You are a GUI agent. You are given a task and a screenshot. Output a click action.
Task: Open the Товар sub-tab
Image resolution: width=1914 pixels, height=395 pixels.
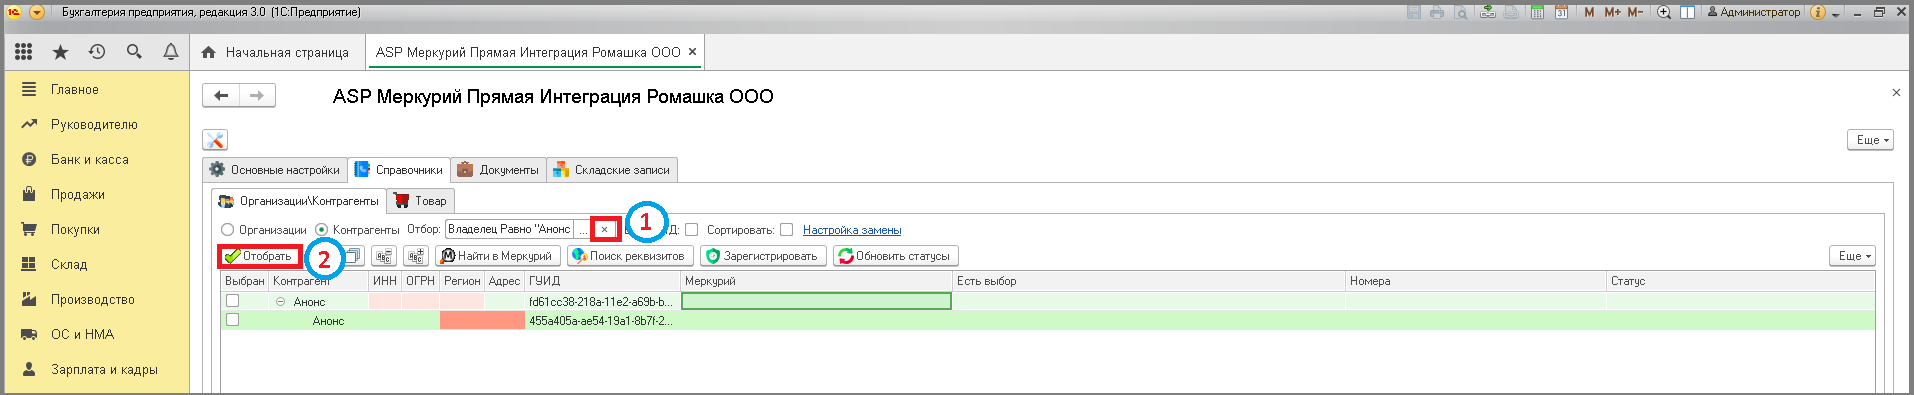coord(421,201)
